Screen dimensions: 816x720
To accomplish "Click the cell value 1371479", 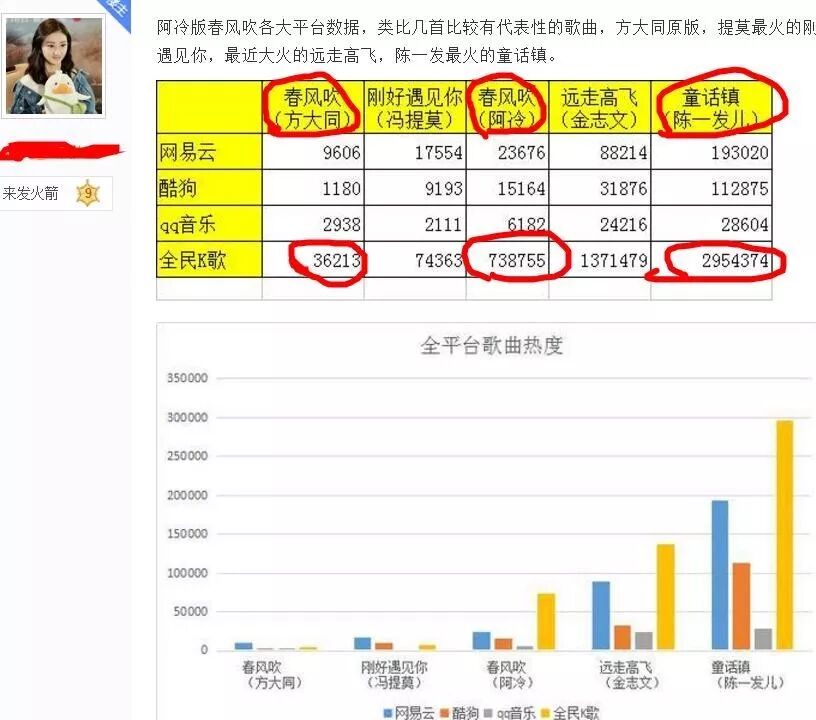I will click(614, 260).
